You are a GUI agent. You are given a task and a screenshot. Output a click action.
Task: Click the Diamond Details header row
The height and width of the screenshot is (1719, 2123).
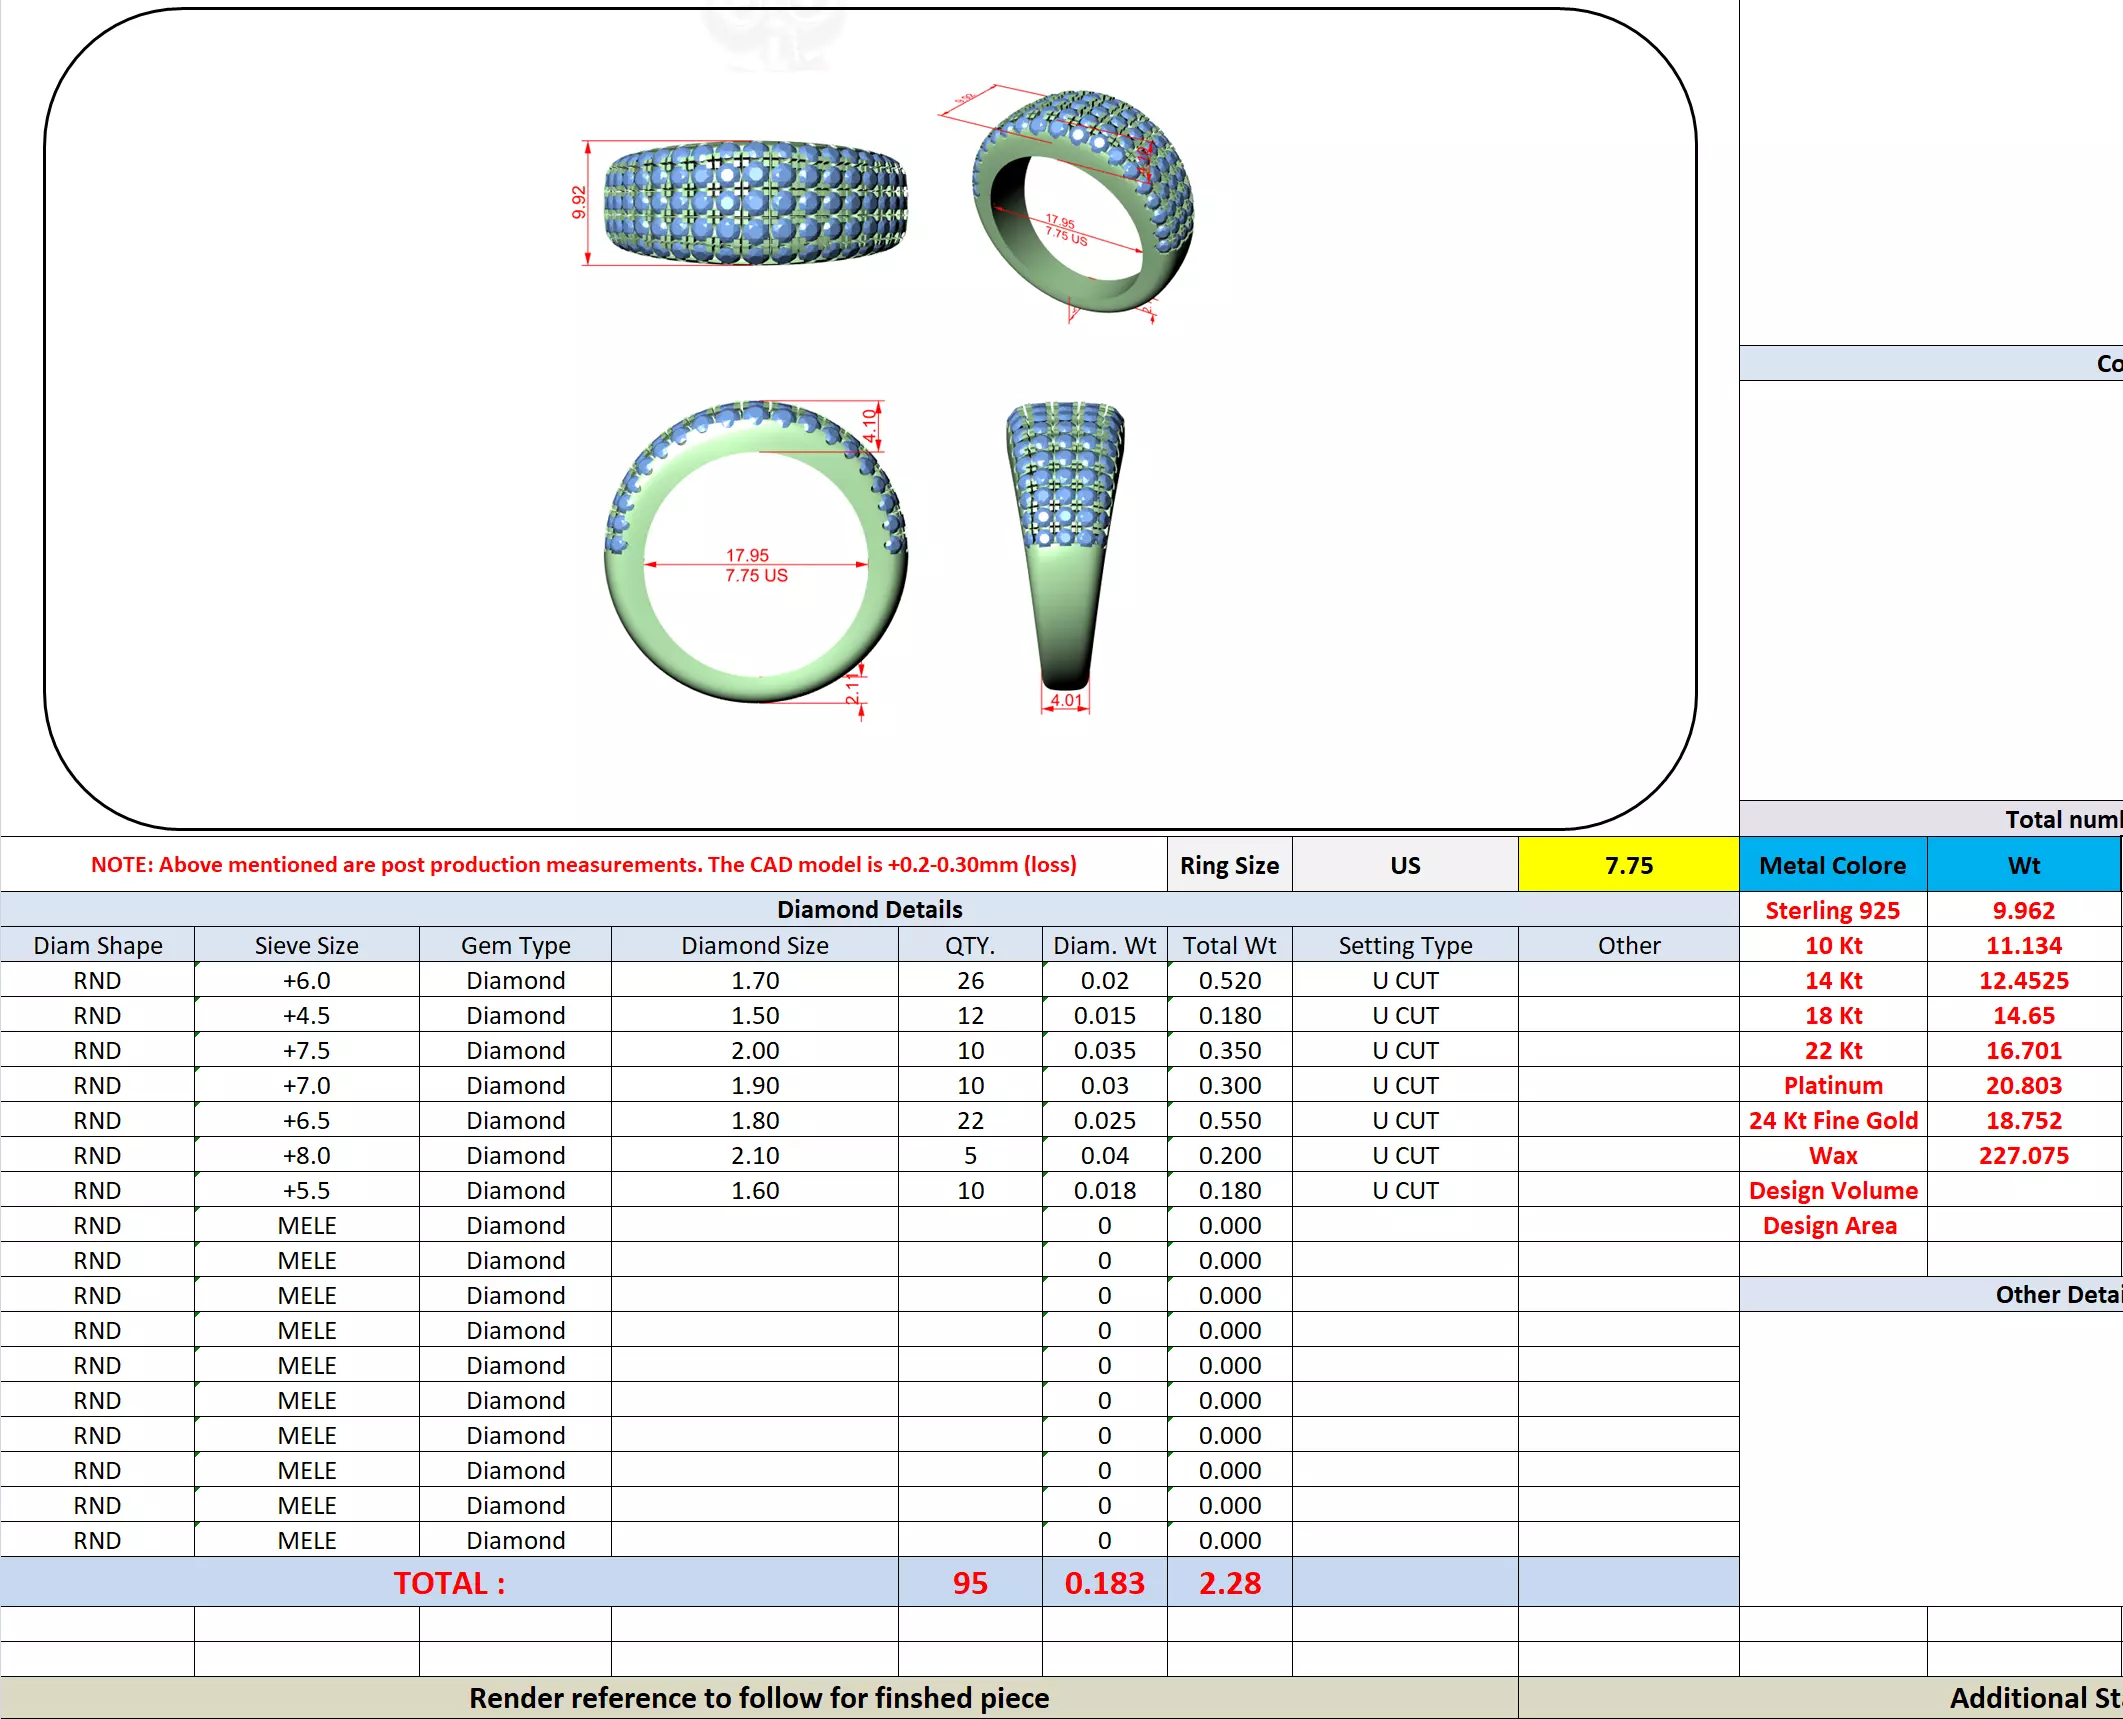(x=869, y=909)
